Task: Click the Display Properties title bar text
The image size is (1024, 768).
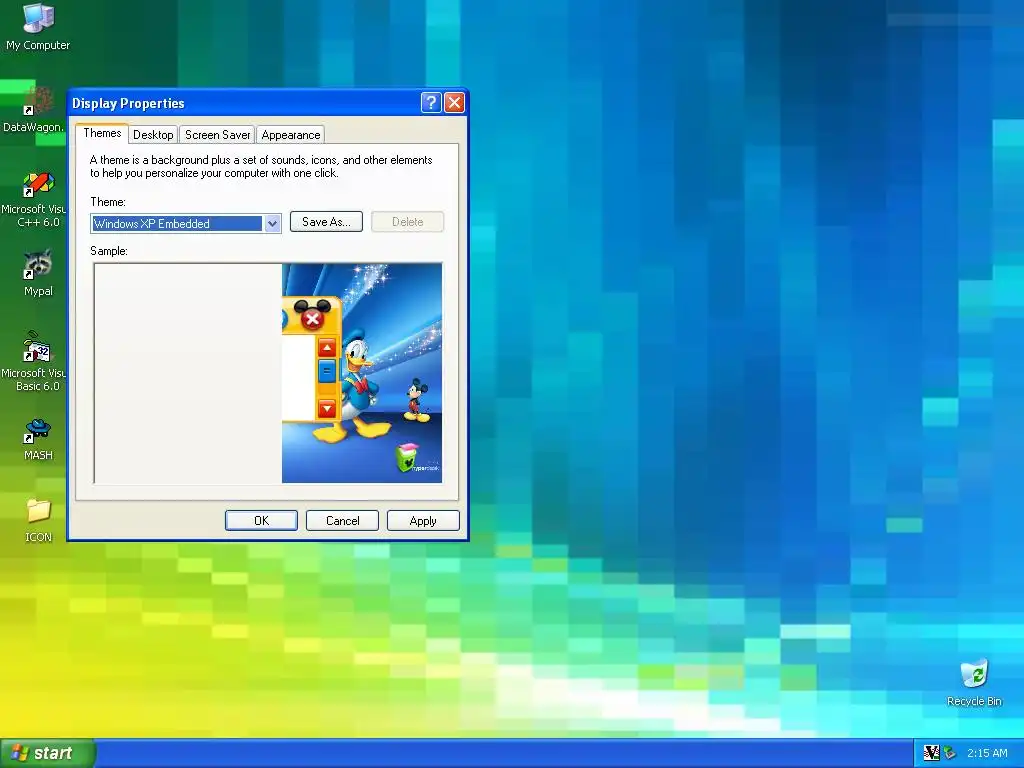Action: pos(128,103)
